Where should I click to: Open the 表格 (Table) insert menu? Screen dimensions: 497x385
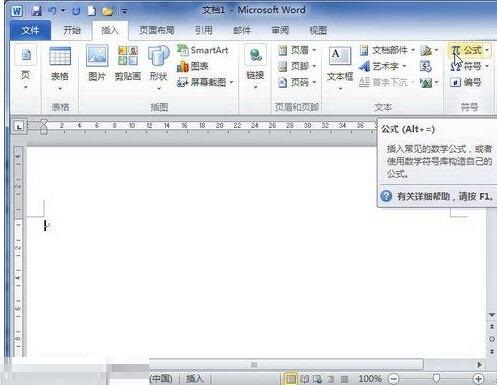[60, 68]
